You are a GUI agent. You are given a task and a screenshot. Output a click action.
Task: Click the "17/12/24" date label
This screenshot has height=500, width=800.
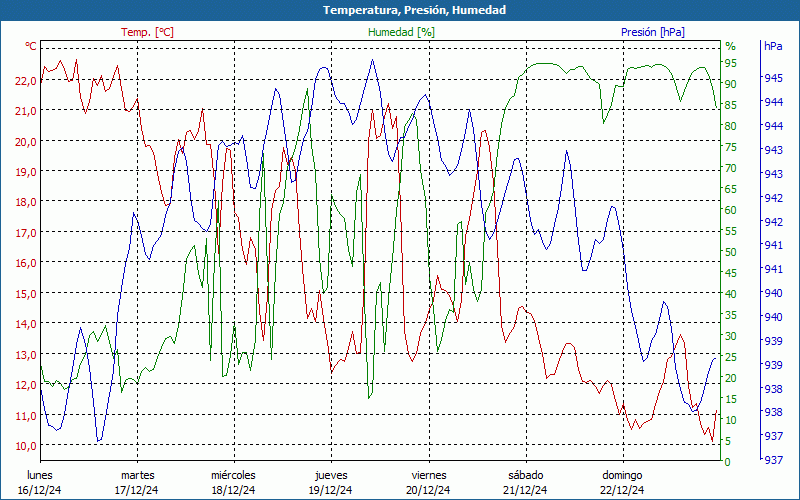click(136, 490)
